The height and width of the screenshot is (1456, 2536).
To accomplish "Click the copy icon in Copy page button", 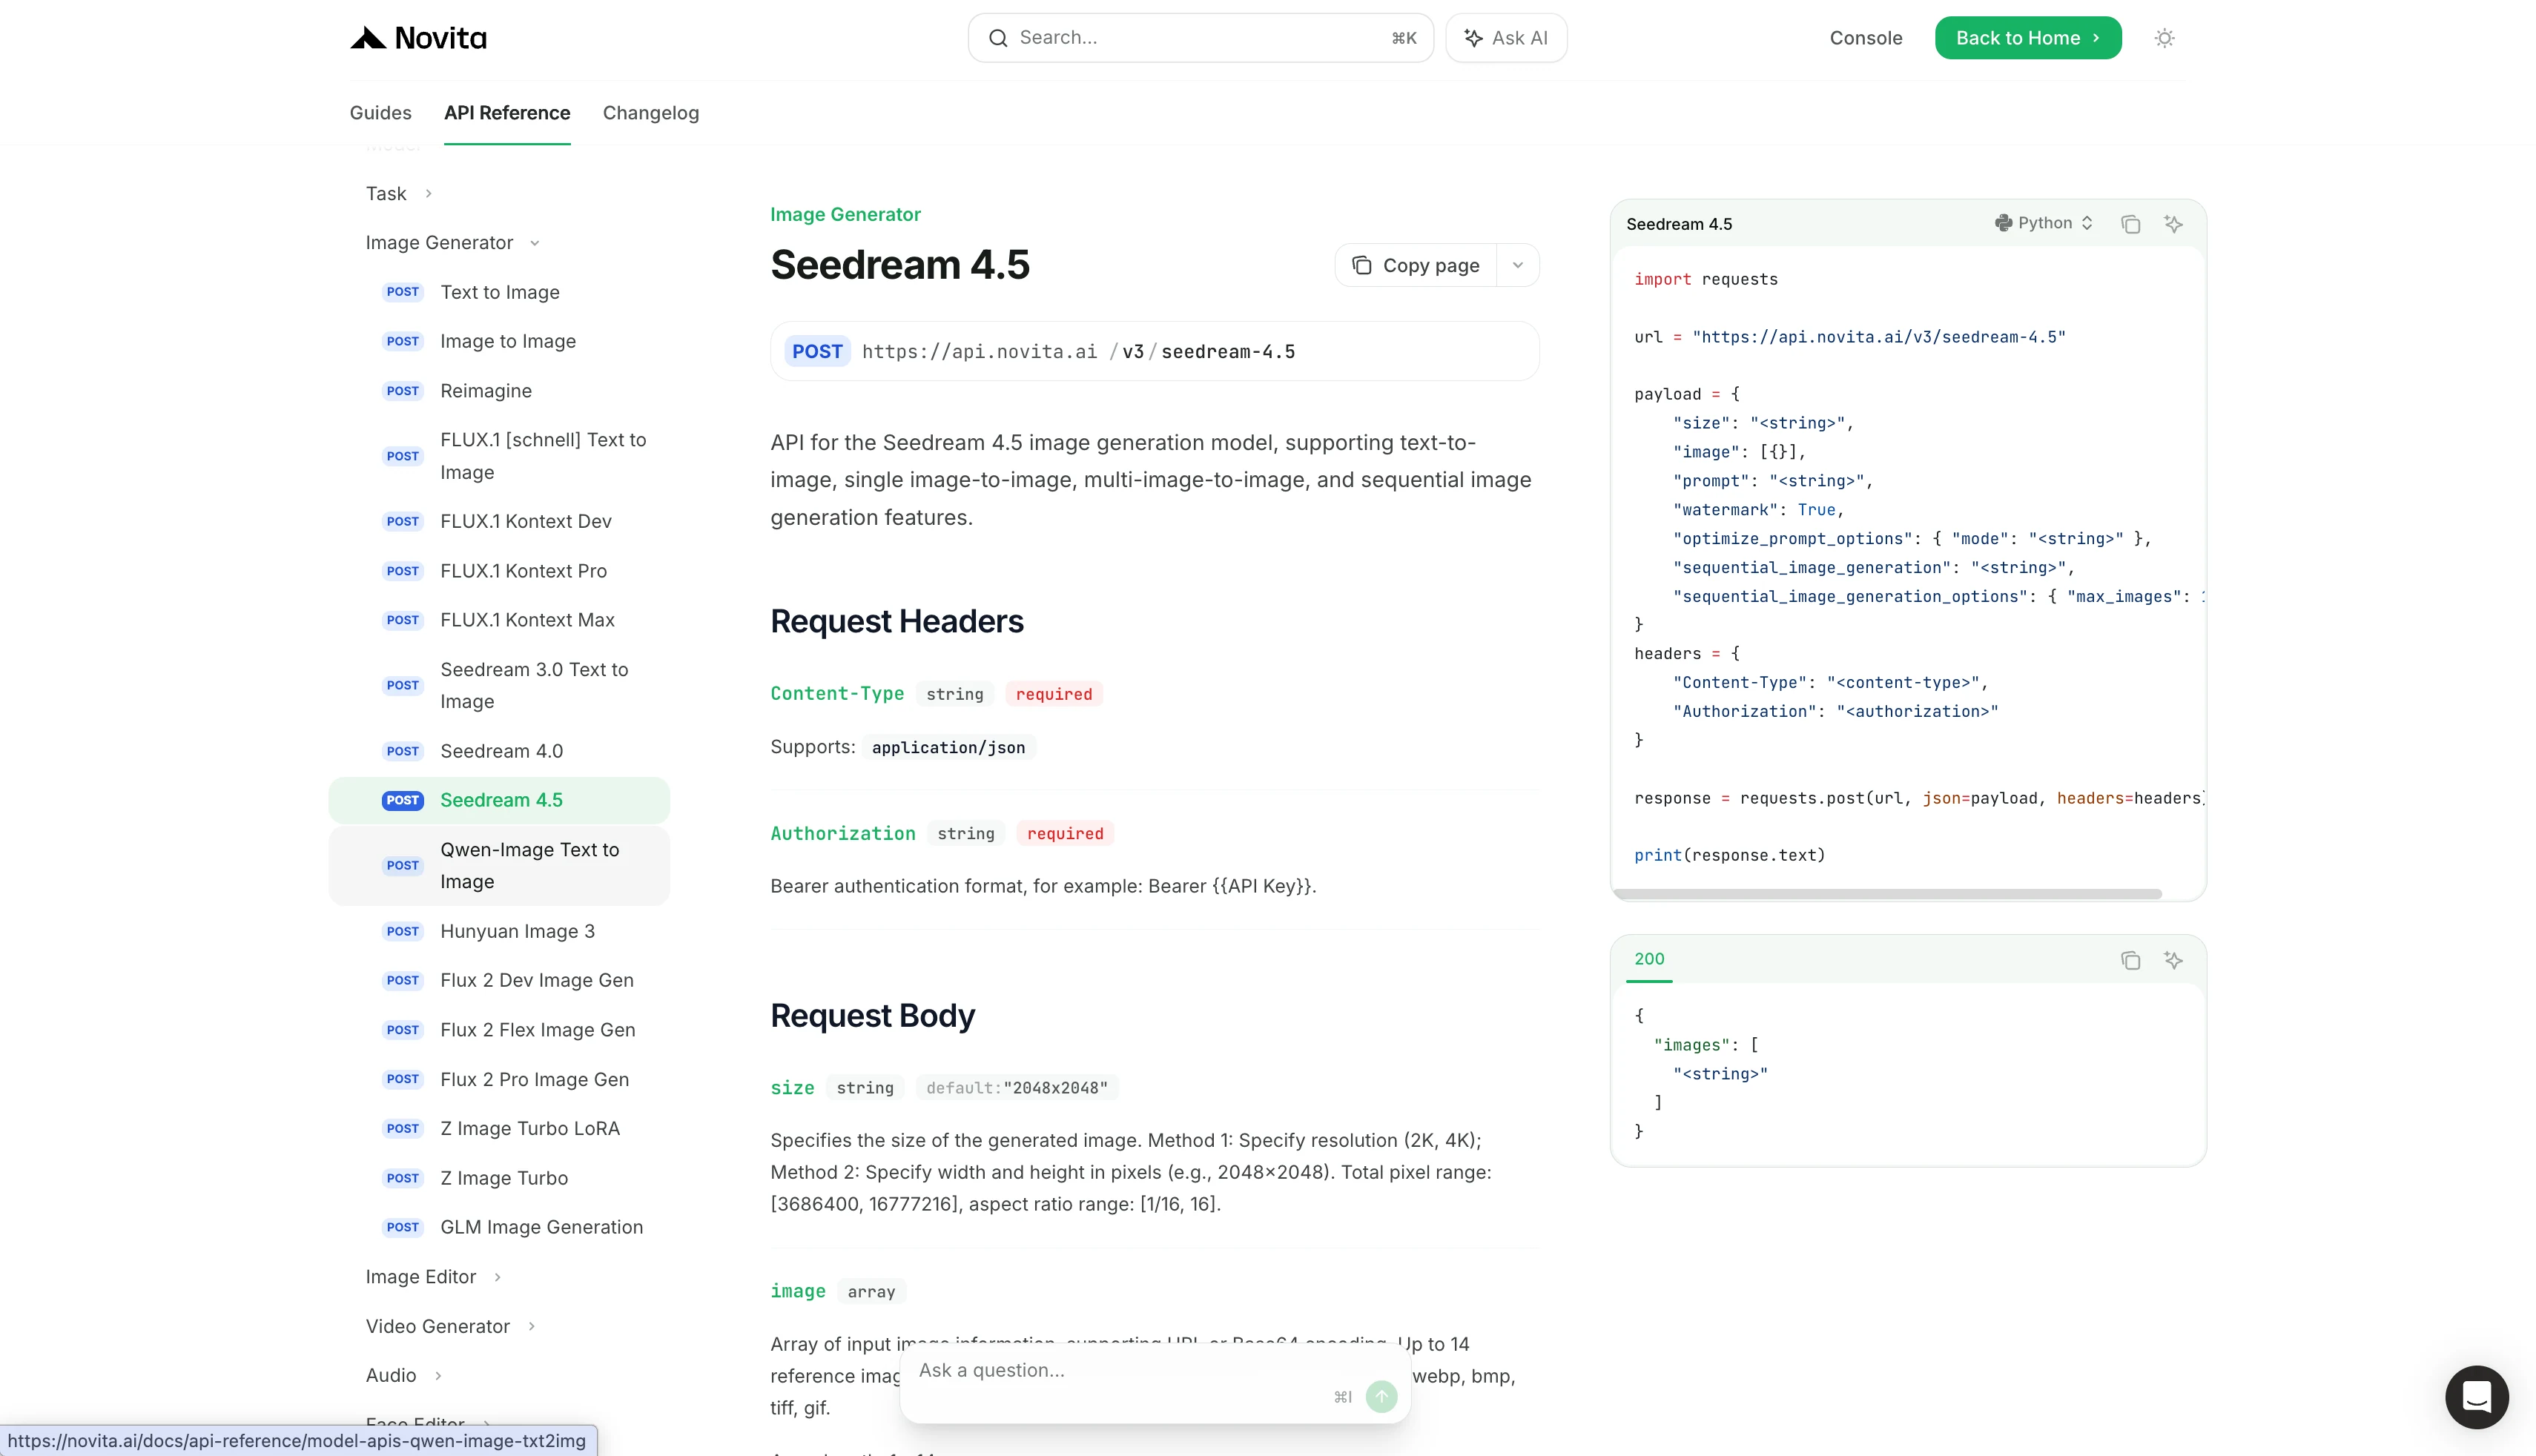I will [1361, 265].
